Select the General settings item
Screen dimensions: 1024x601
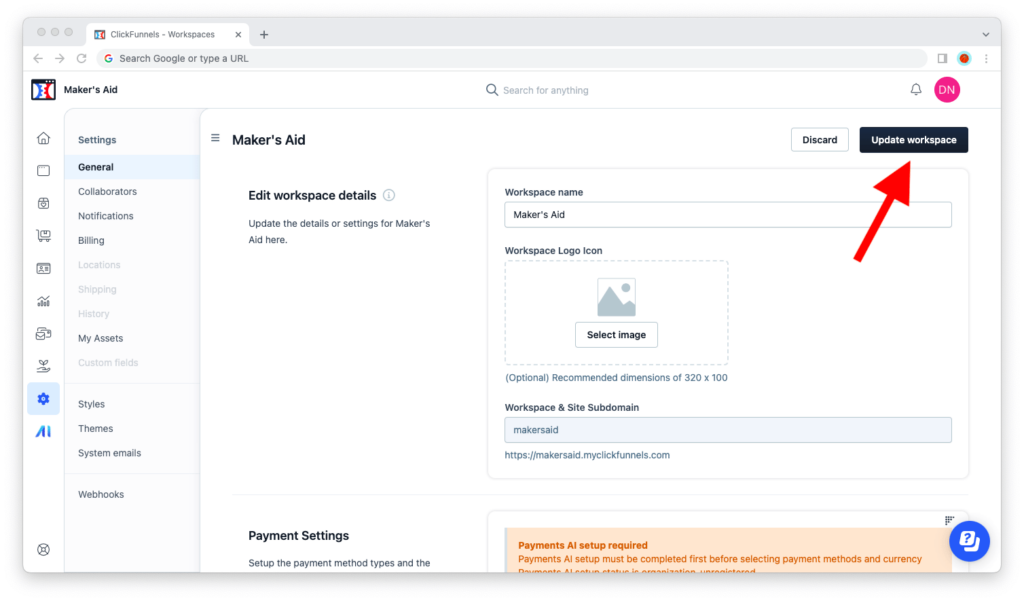132,167
